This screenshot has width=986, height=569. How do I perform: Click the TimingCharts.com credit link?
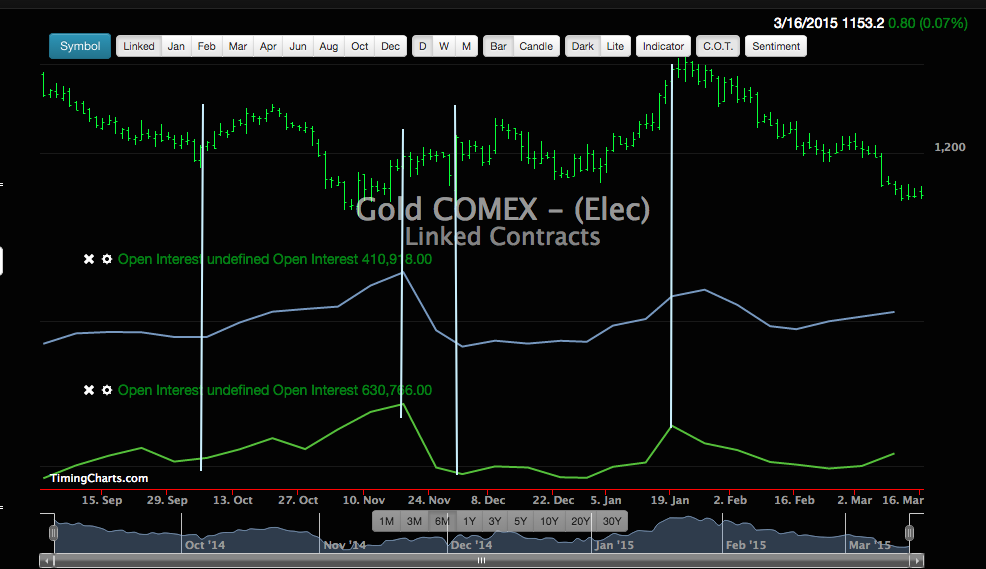click(99, 478)
